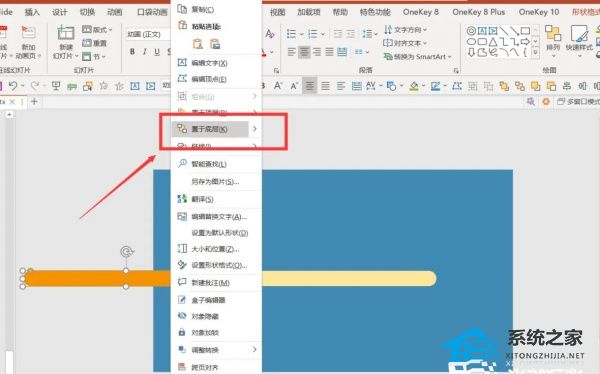Choose 智能查找(L) in the context menu

[x=216, y=164]
